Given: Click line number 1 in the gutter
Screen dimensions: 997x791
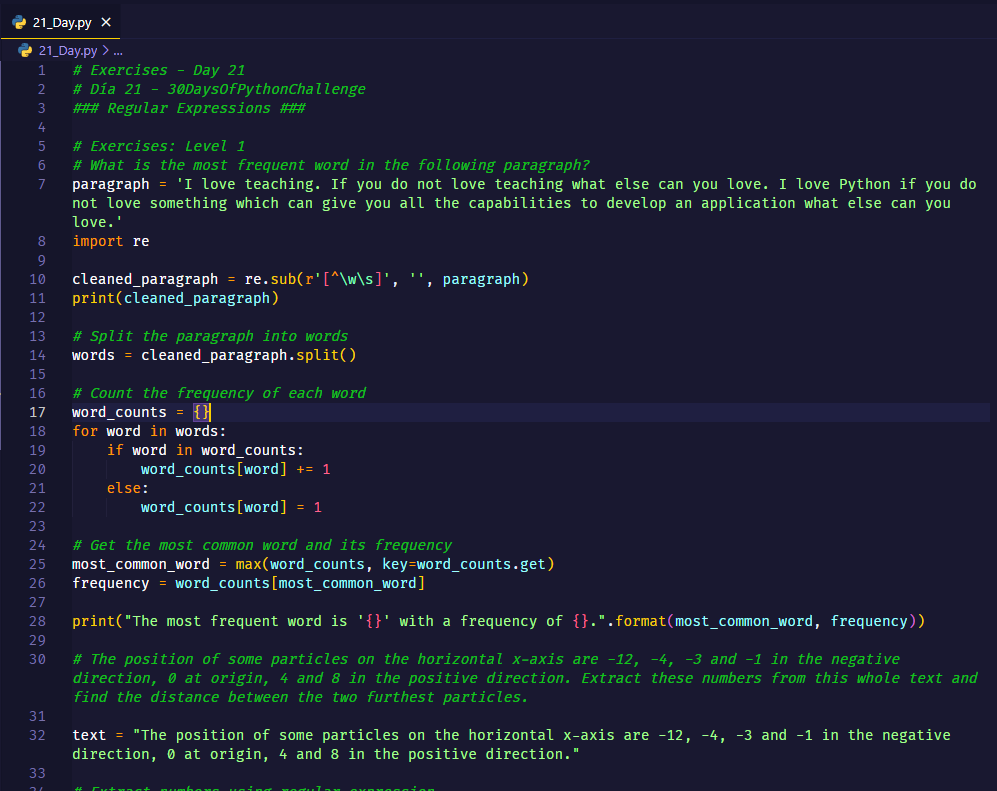Looking at the screenshot, I should click(41, 70).
